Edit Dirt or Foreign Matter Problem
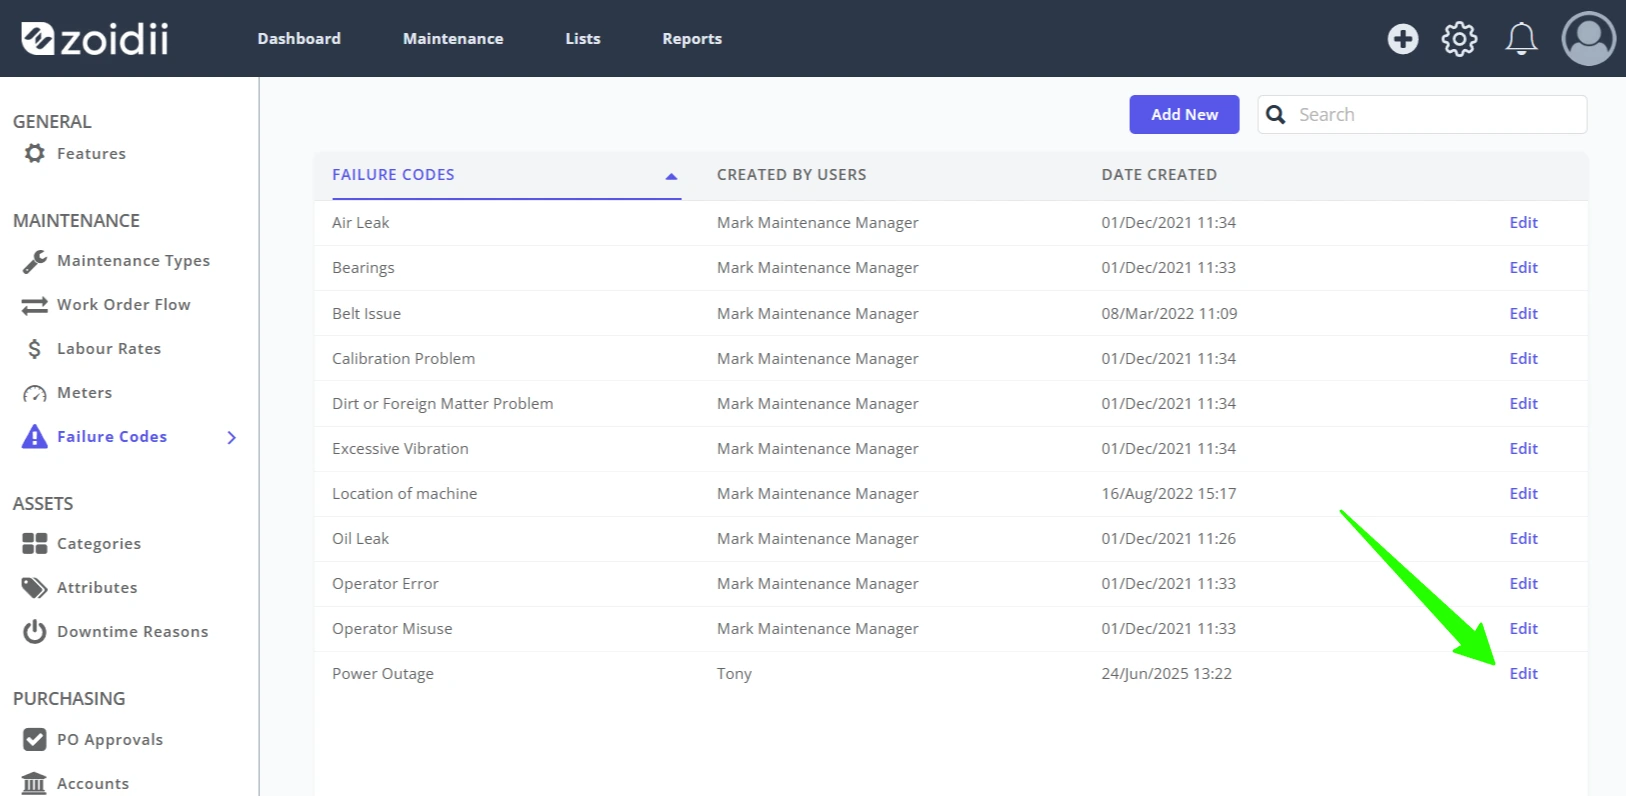The height and width of the screenshot is (796, 1626). click(1523, 404)
